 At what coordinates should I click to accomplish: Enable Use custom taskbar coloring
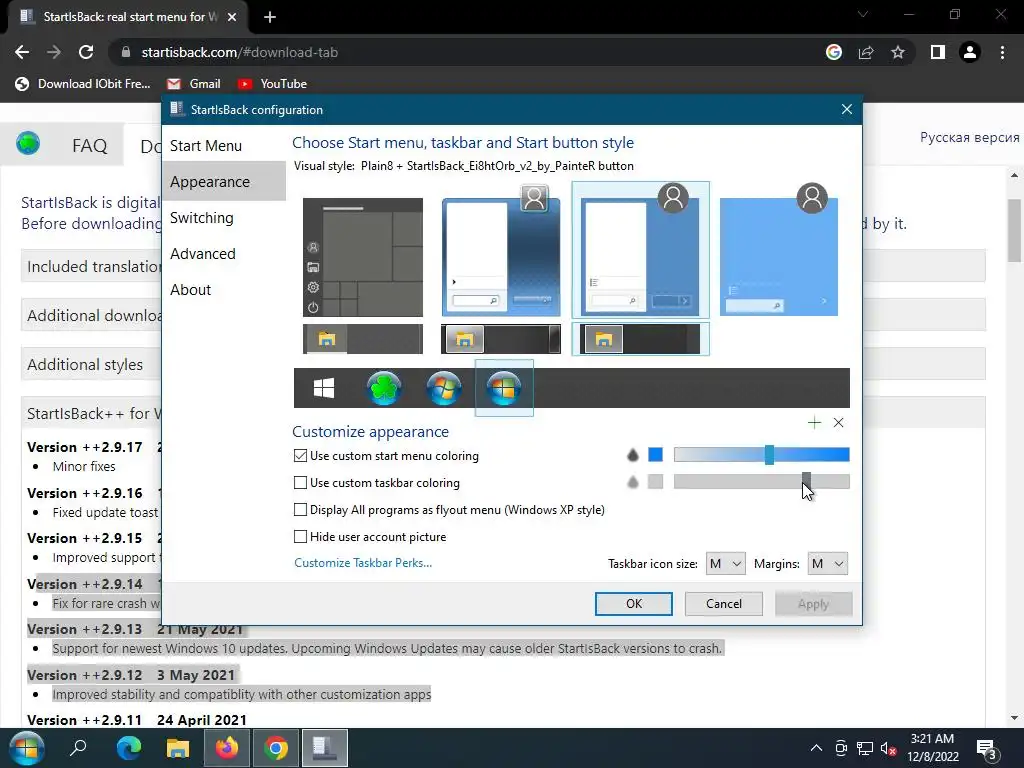coord(300,483)
